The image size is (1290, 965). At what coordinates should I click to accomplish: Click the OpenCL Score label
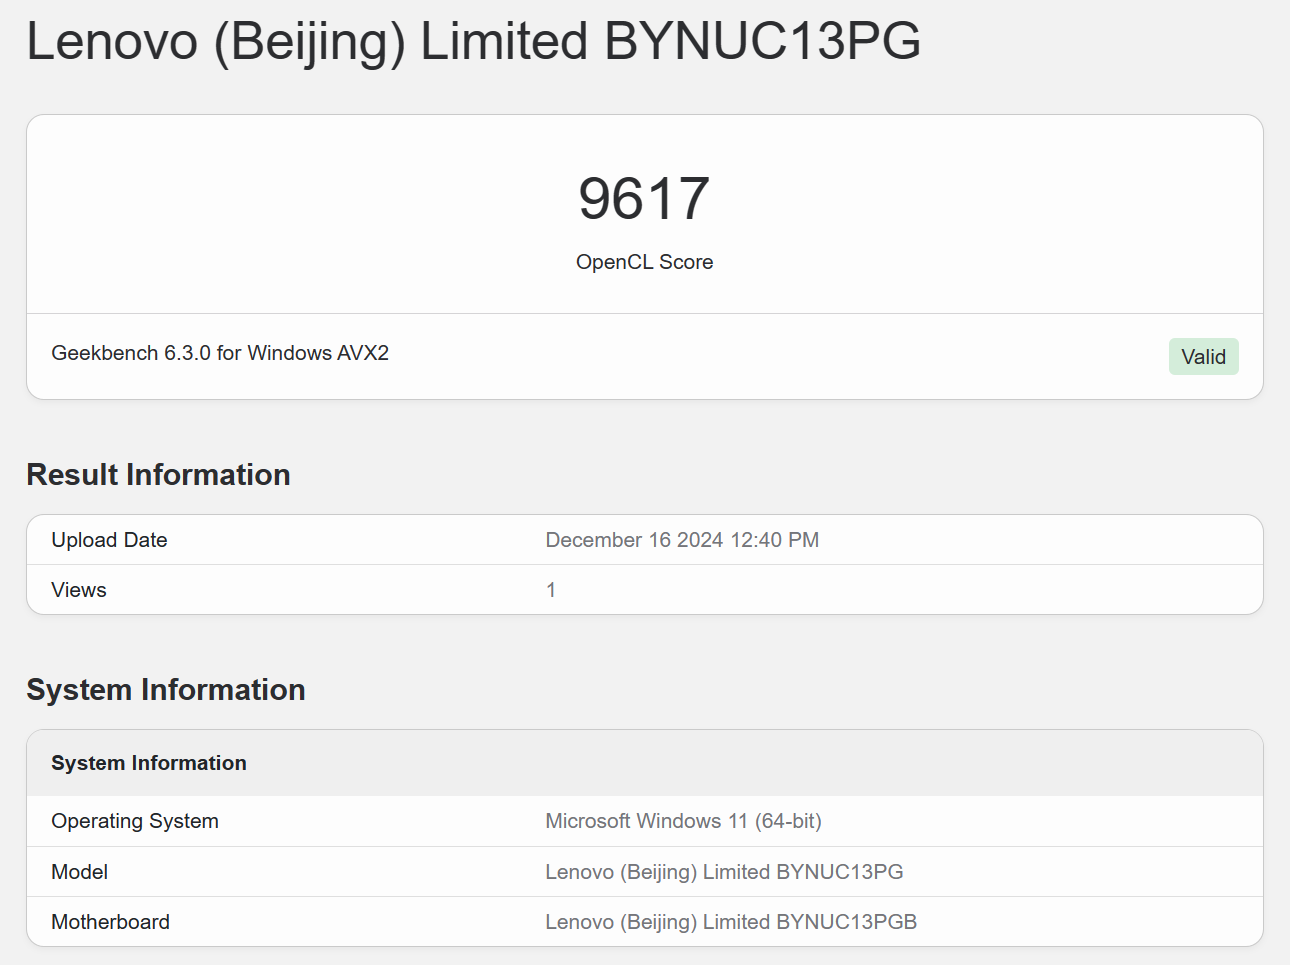(644, 262)
